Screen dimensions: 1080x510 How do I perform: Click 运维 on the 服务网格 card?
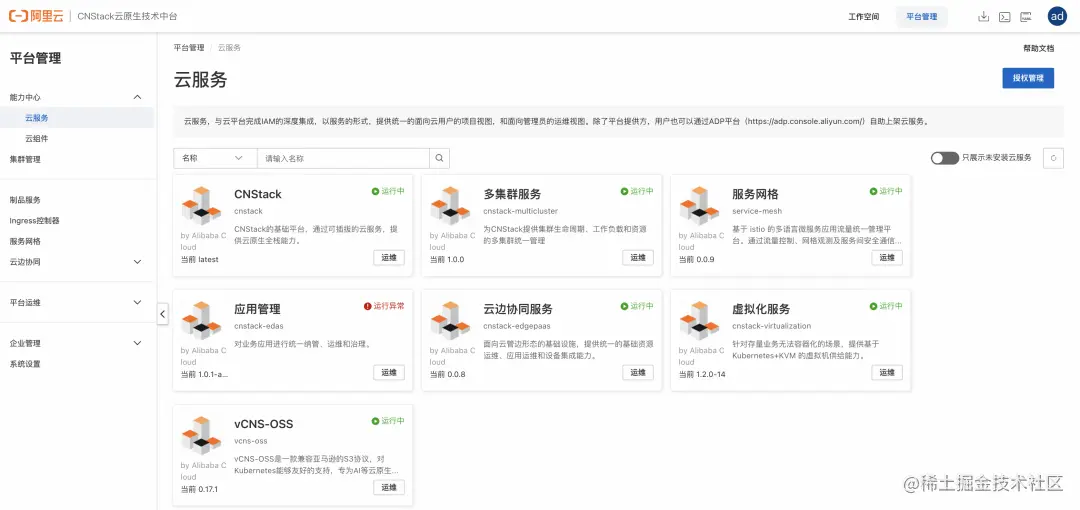point(887,258)
